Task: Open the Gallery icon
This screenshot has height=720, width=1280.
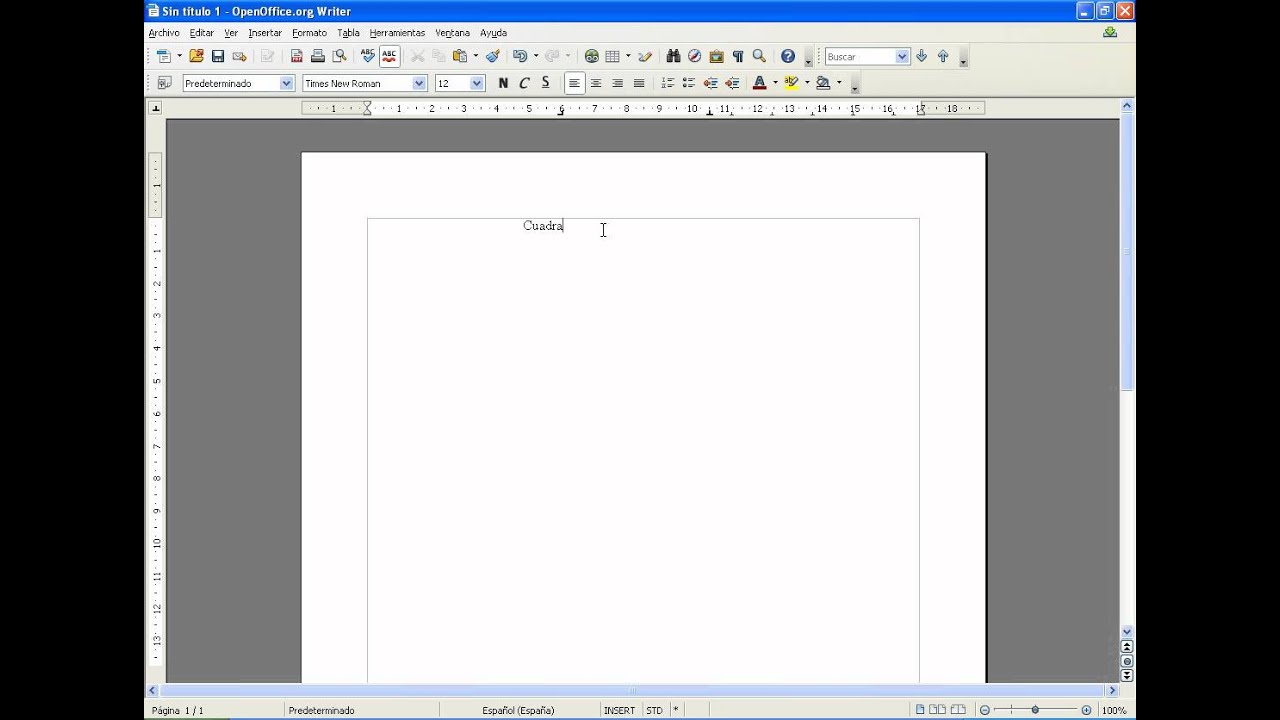Action: coord(717,57)
